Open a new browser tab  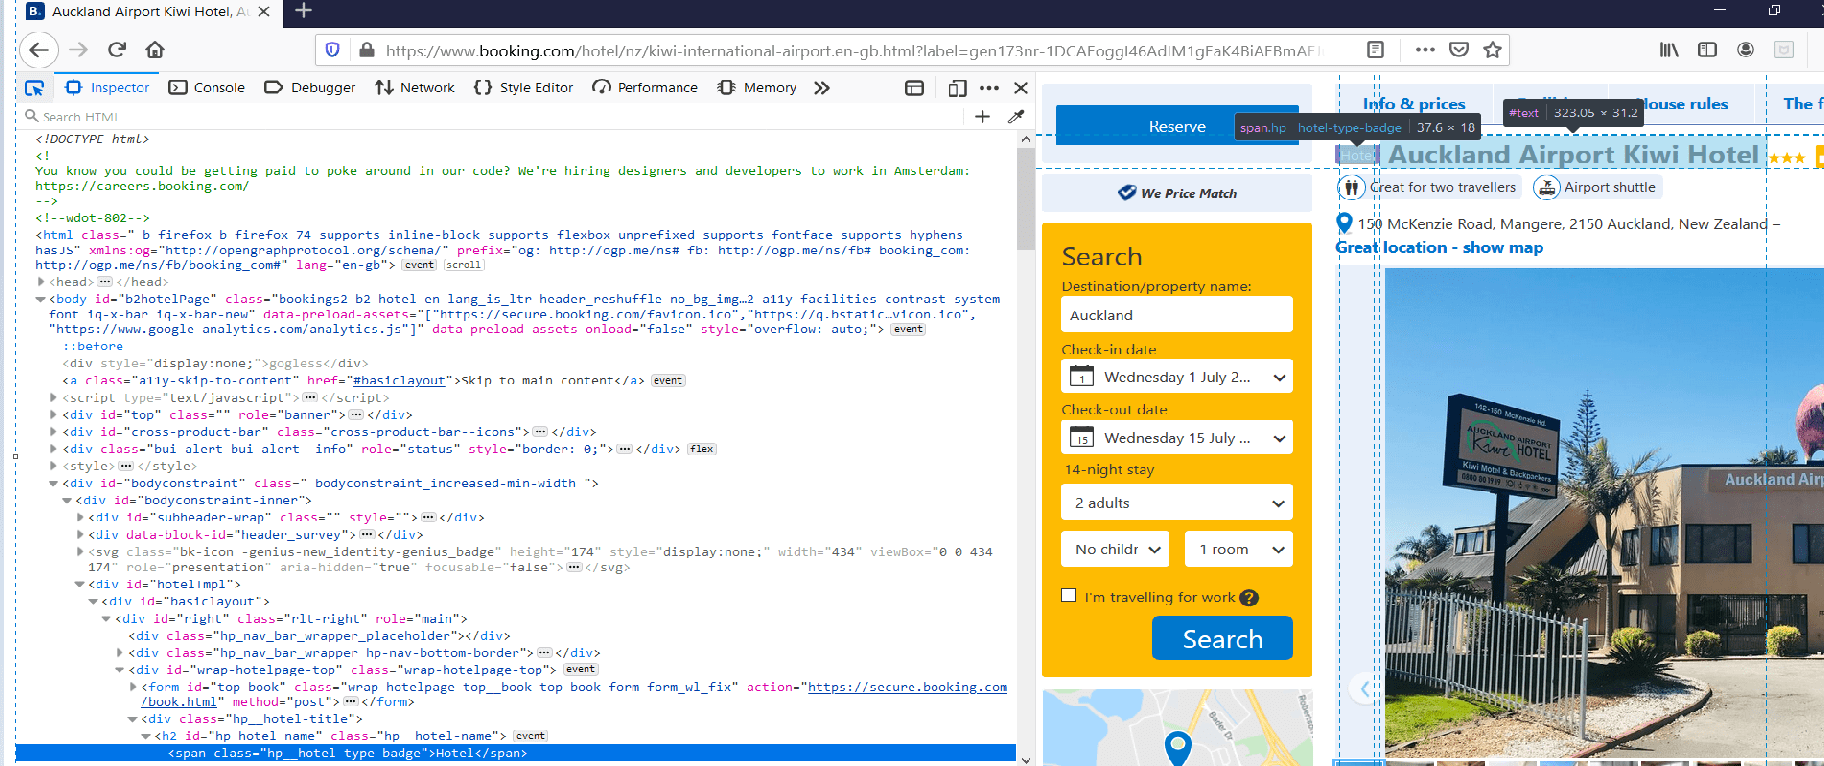304,11
